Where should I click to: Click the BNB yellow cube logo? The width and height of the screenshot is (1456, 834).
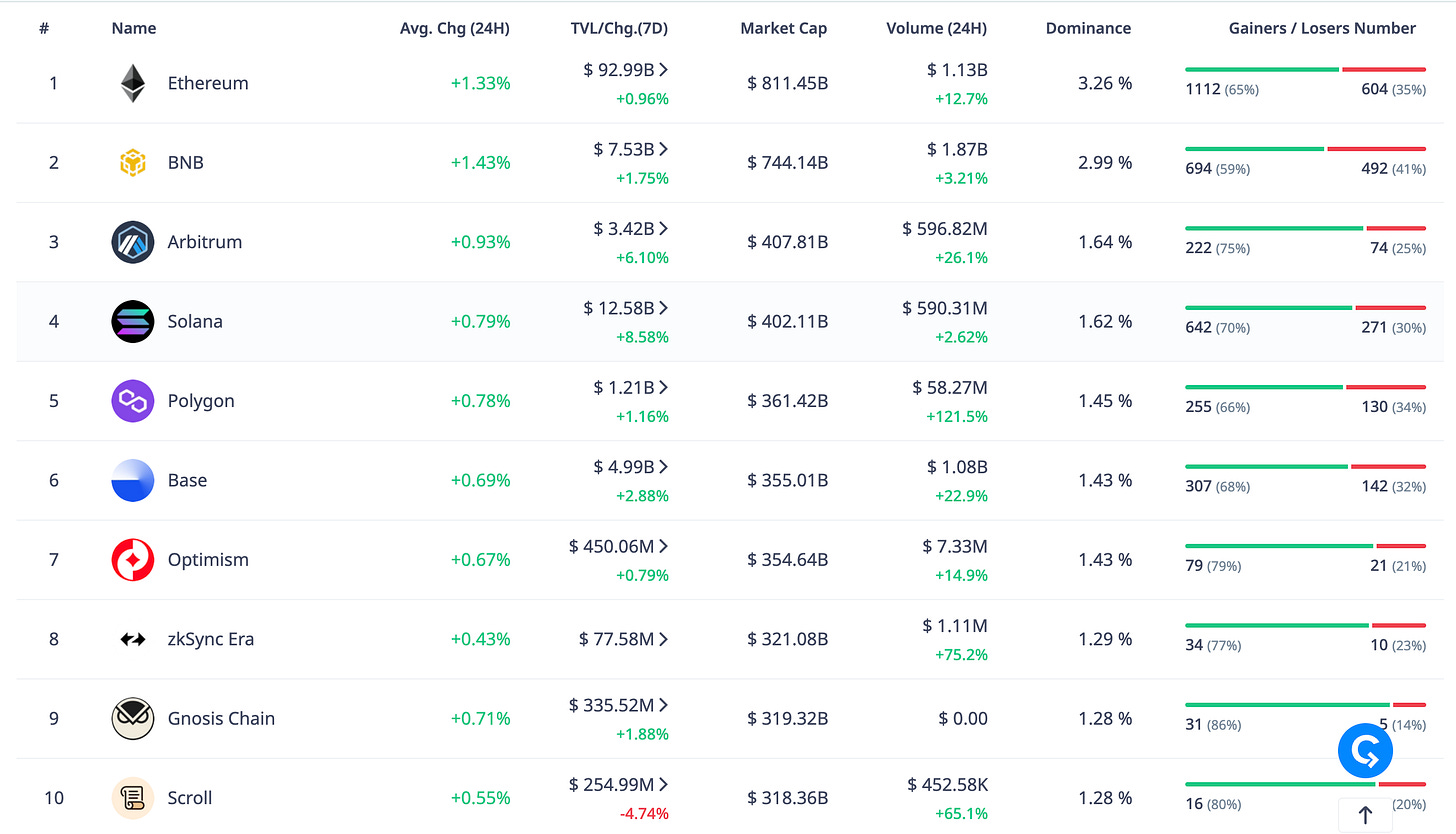[x=132, y=162]
